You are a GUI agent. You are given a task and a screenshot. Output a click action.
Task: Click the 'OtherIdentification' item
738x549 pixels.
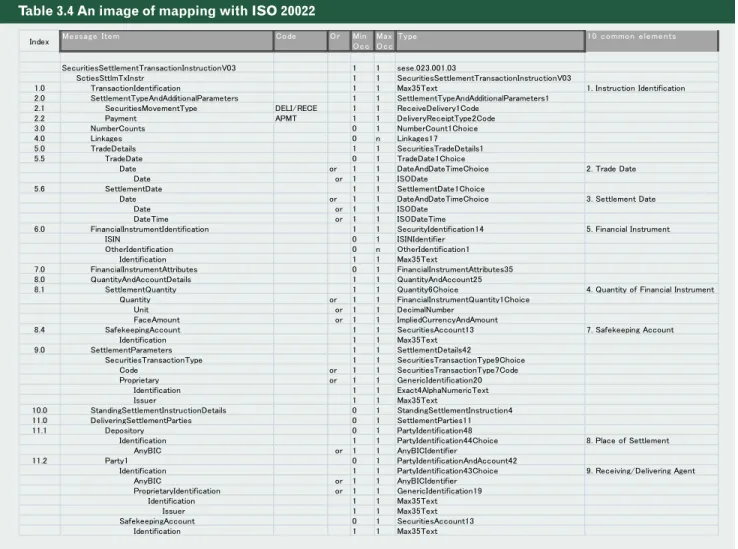[139, 250]
